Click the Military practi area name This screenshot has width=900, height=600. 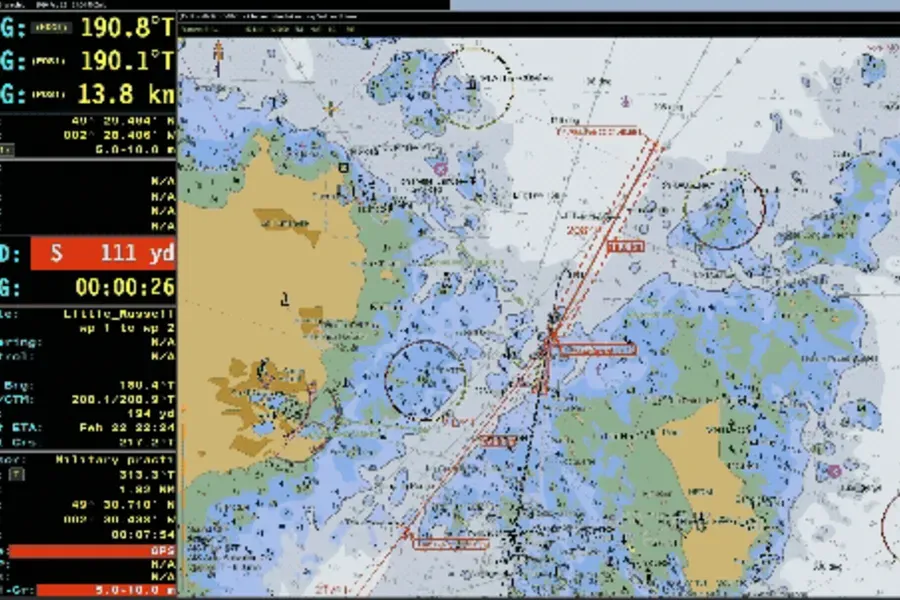[x=115, y=460]
